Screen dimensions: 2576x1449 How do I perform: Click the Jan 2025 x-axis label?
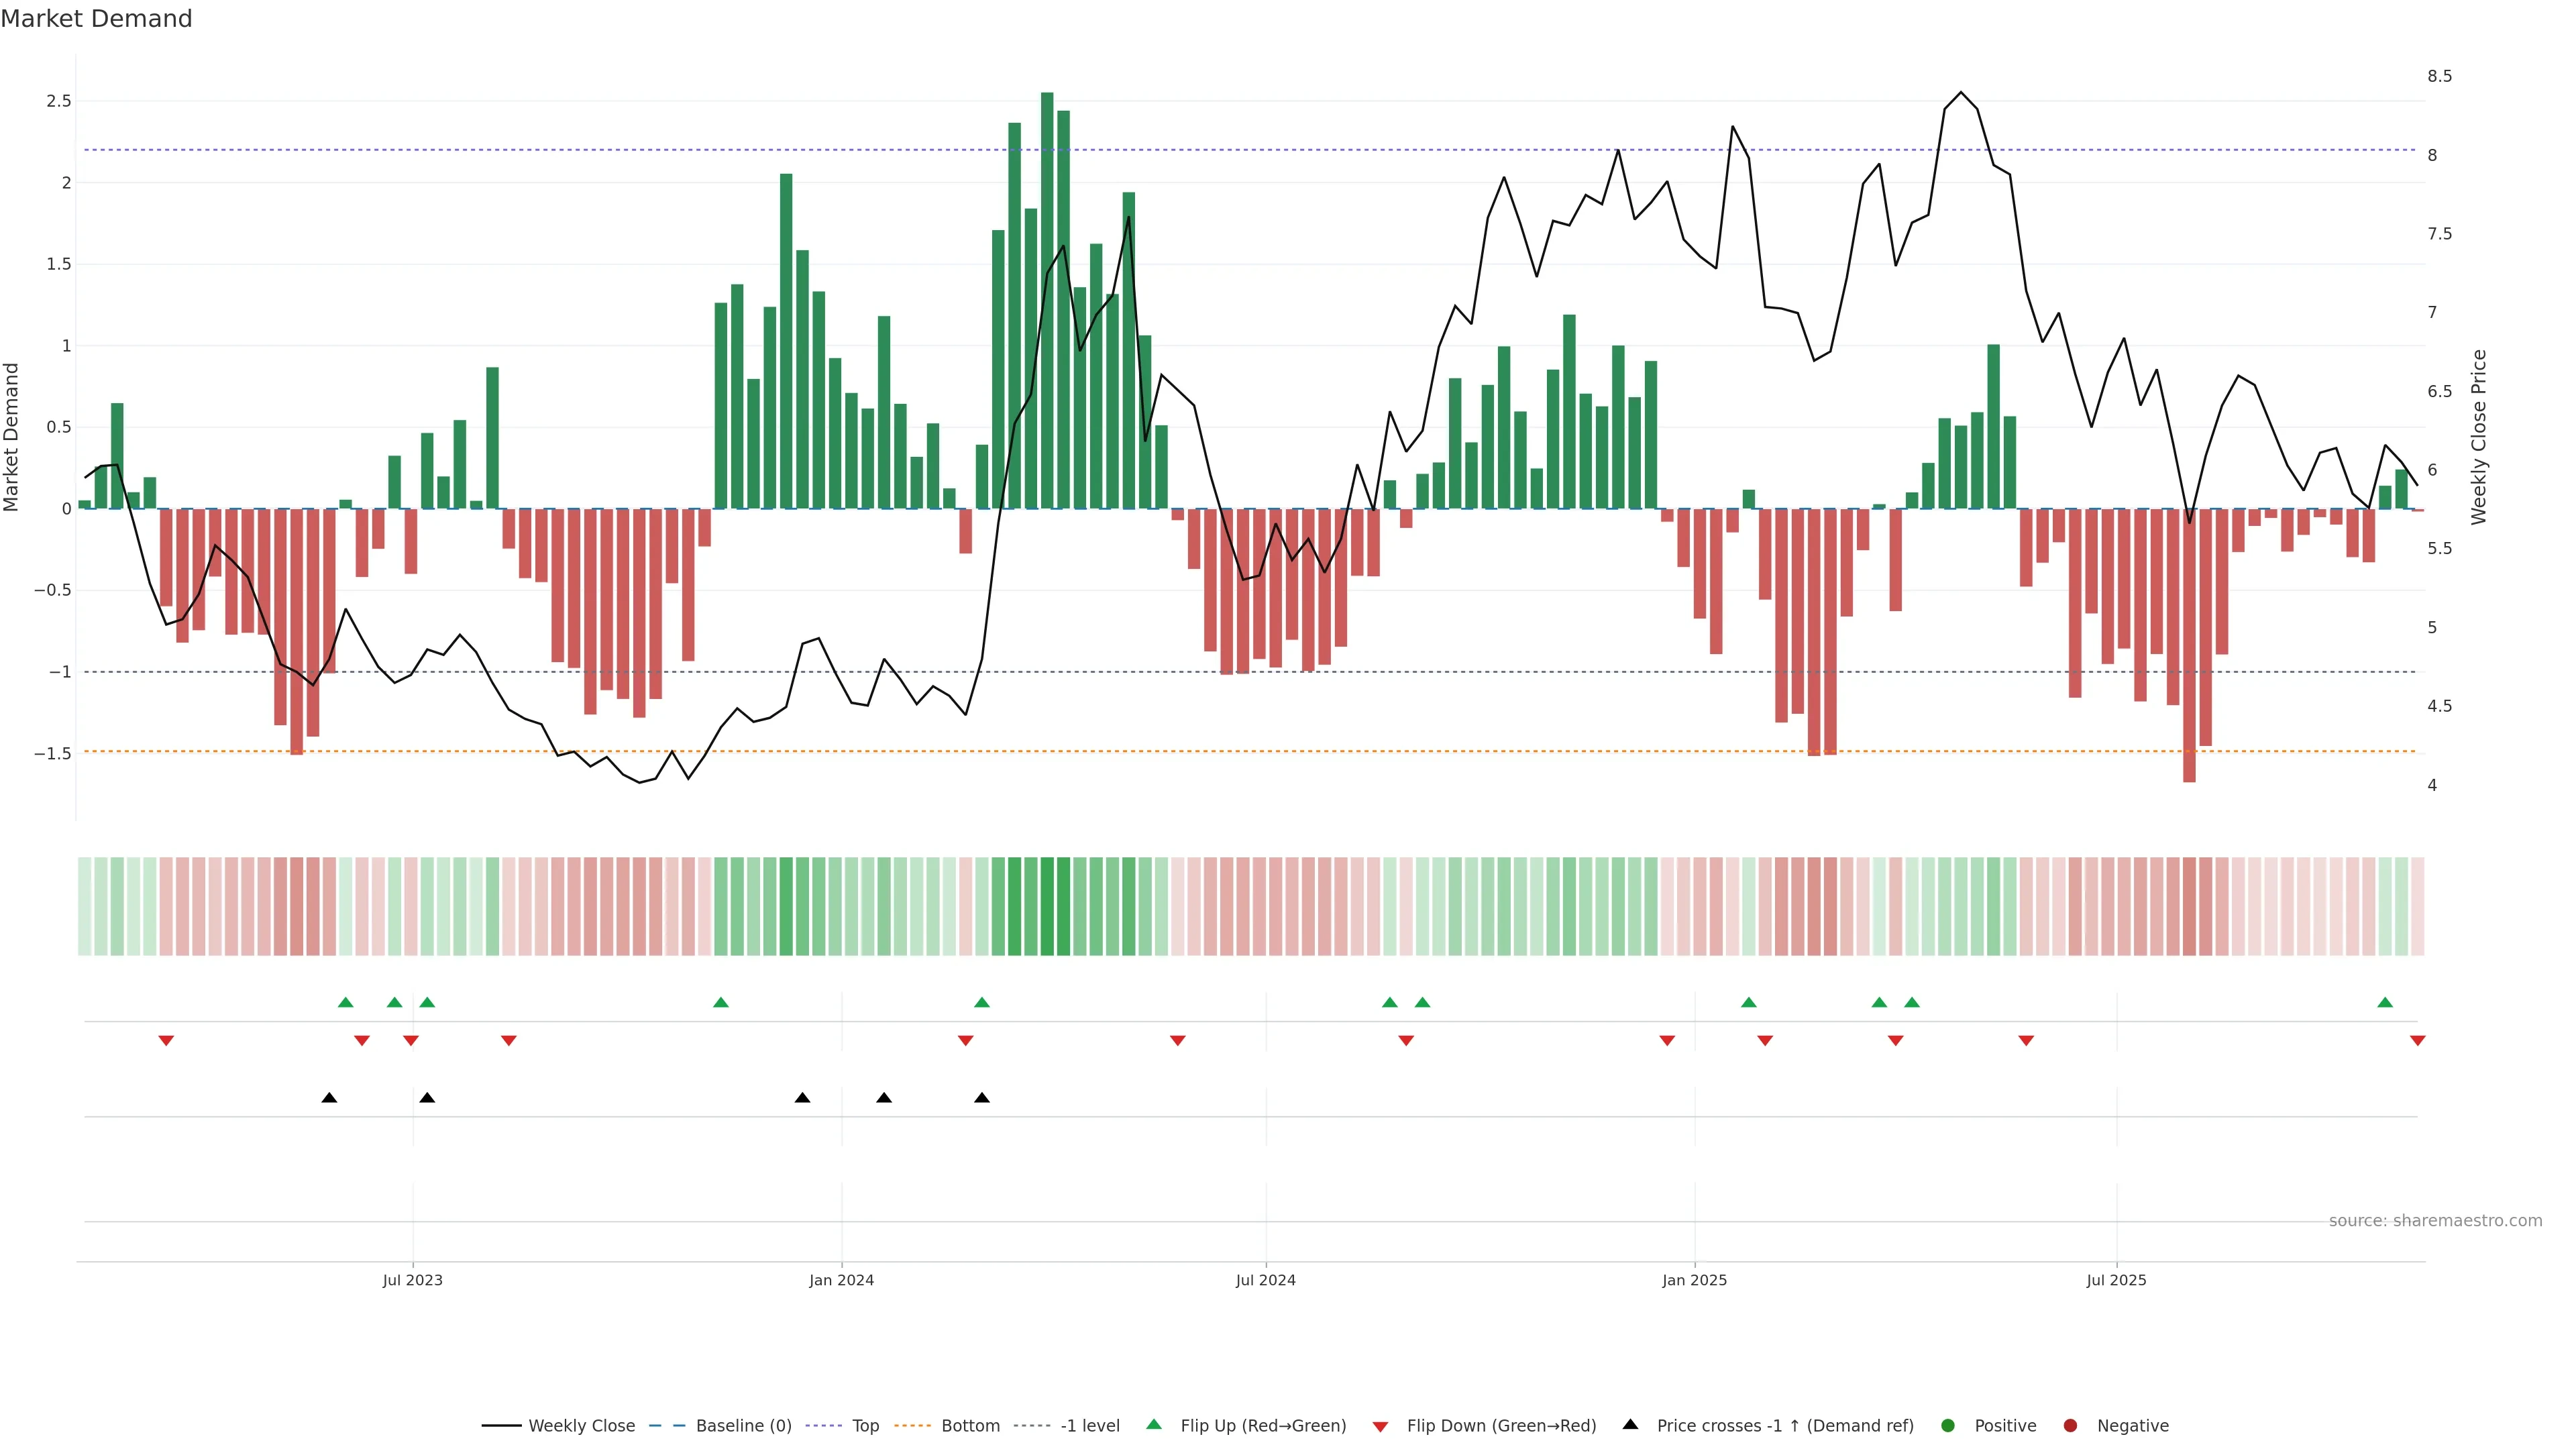1694,1280
